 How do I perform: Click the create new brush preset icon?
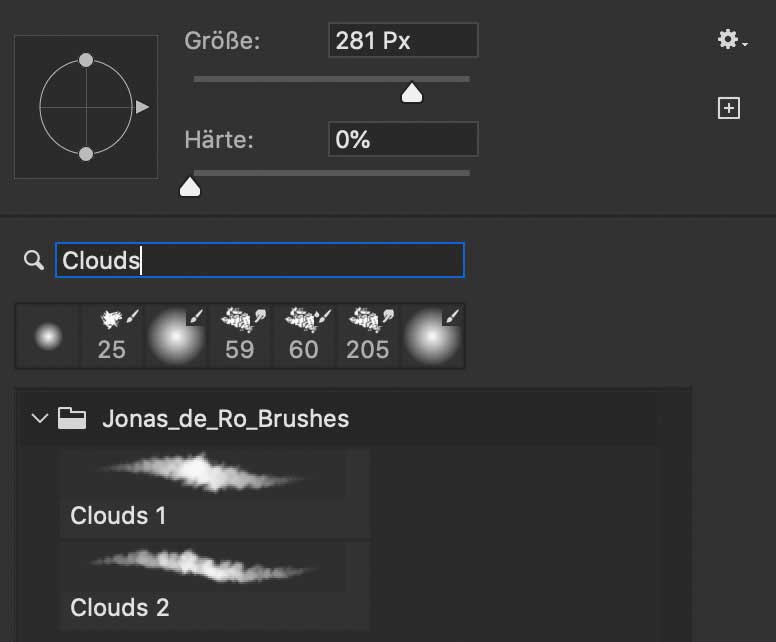pyautogui.click(x=729, y=109)
